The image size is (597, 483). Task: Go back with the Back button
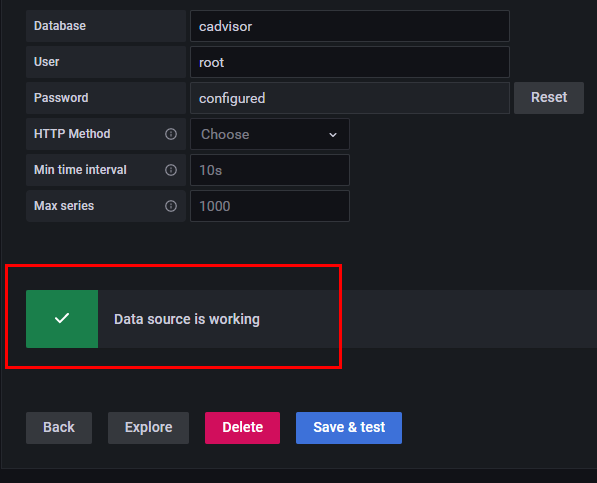pyautogui.click(x=59, y=427)
